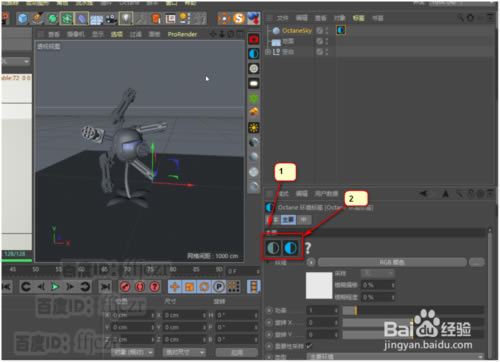Toggle the importance sampling checkbox

coord(309,345)
